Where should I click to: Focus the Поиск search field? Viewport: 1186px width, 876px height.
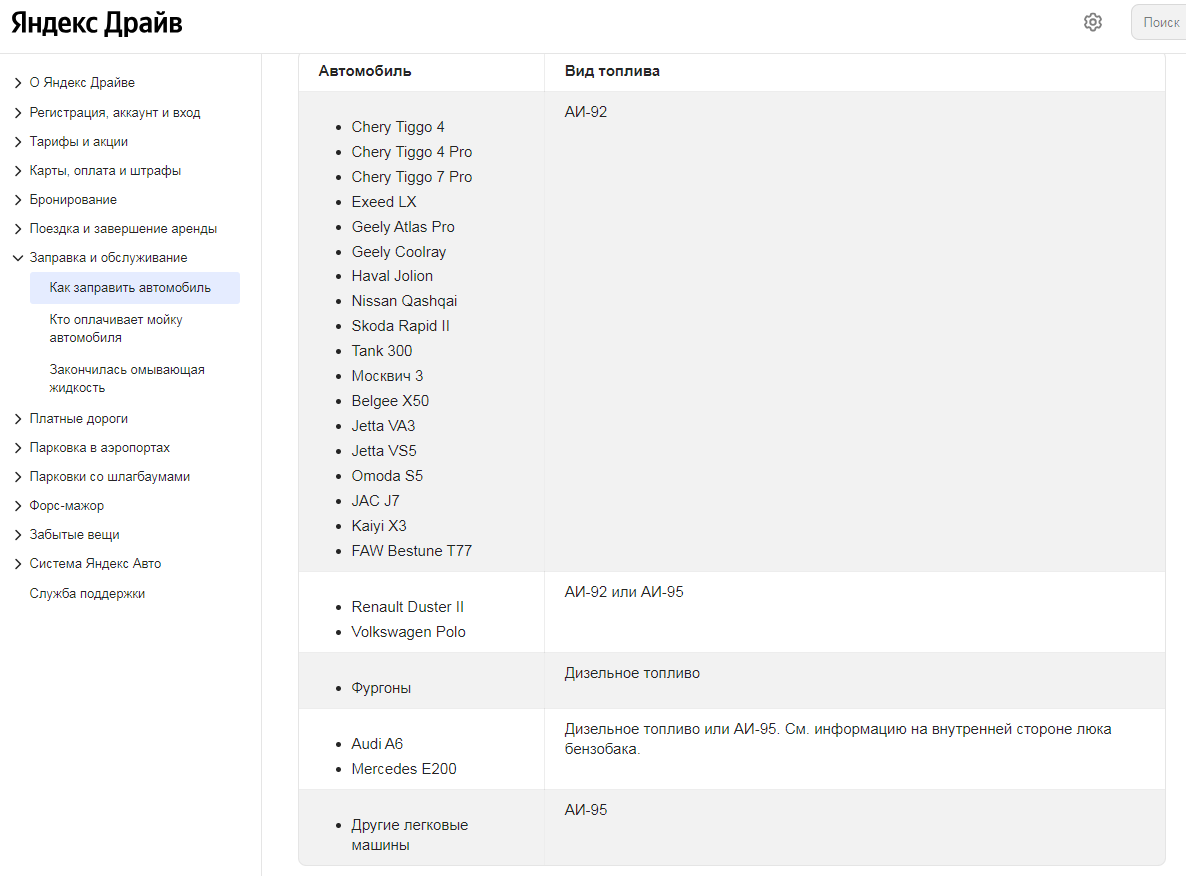(1158, 22)
